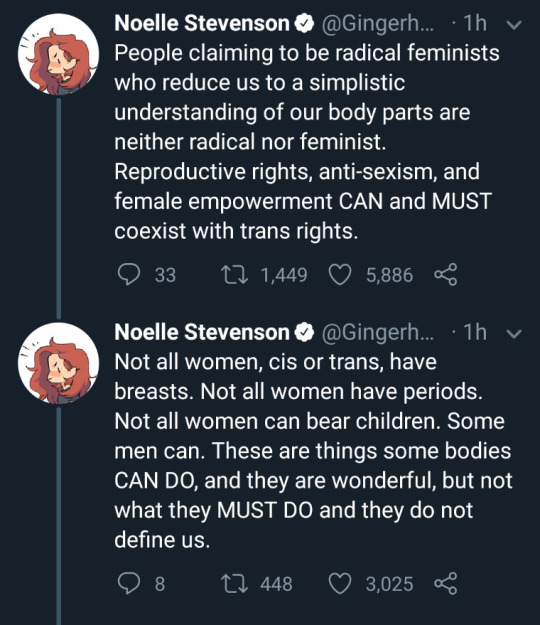Share the first tweet about trans rights
The image size is (540, 625).
pos(445,274)
